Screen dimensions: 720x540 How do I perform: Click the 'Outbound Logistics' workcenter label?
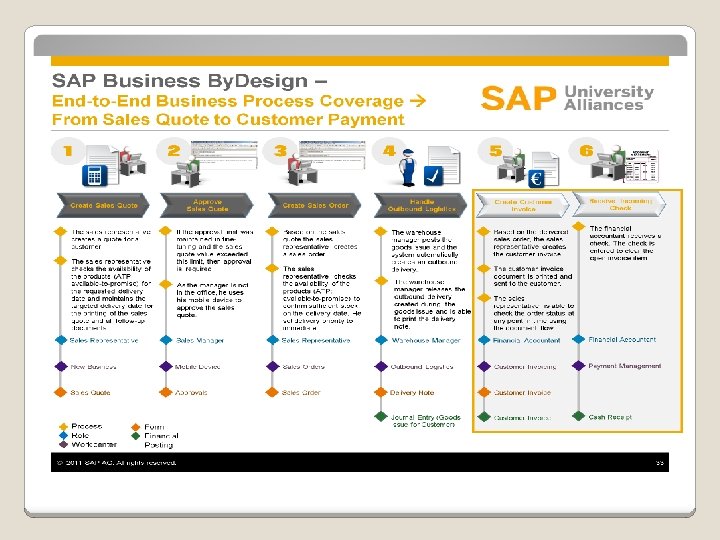click(x=422, y=366)
